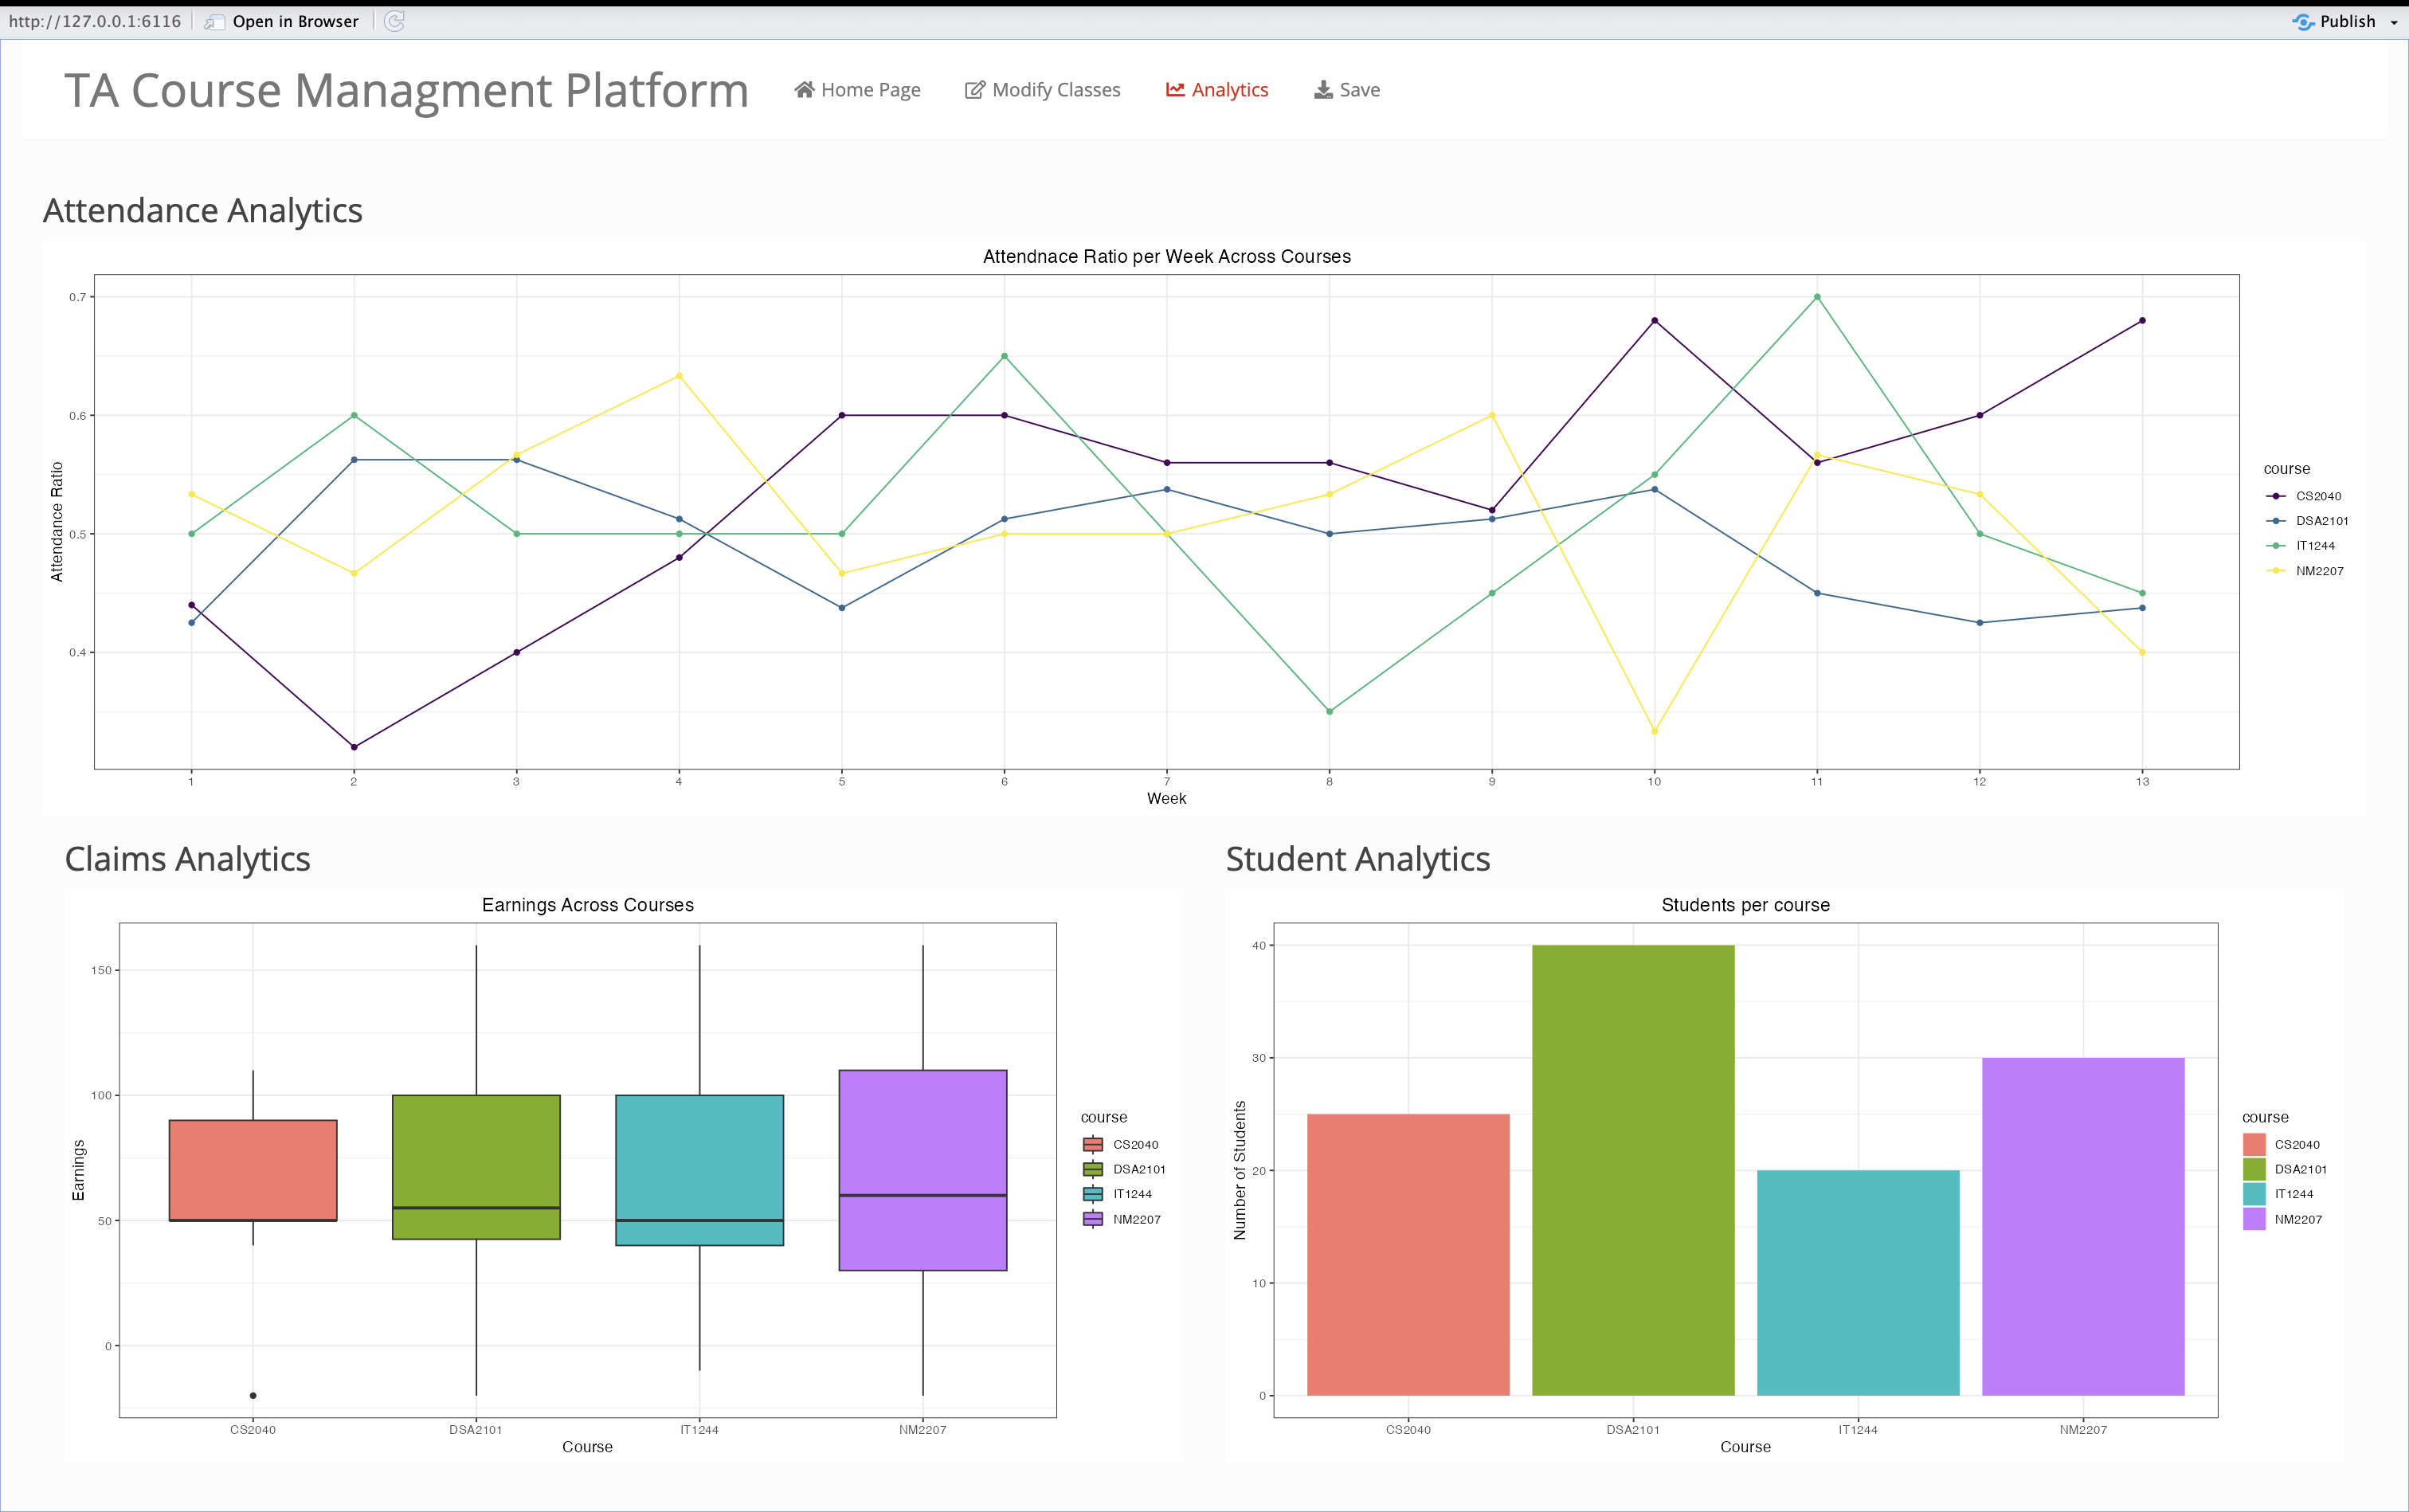The width and height of the screenshot is (2409, 1512).
Task: Open the Home Page tab
Action: coord(870,90)
